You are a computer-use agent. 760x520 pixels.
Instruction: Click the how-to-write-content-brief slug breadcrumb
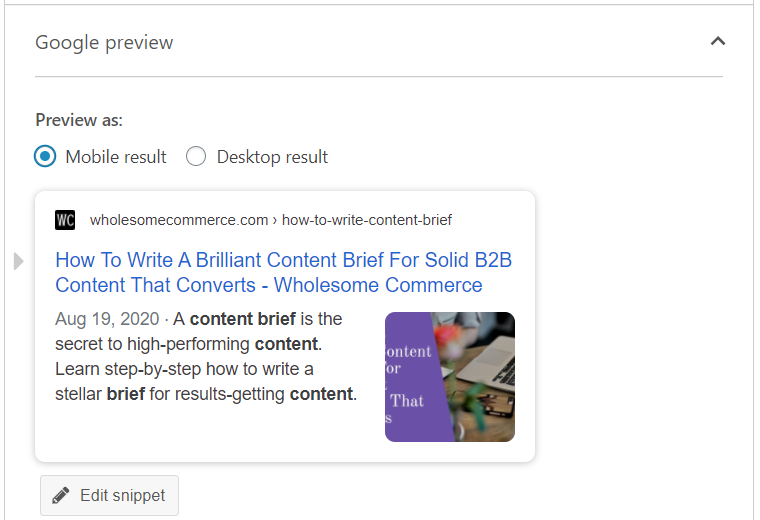[x=367, y=220]
